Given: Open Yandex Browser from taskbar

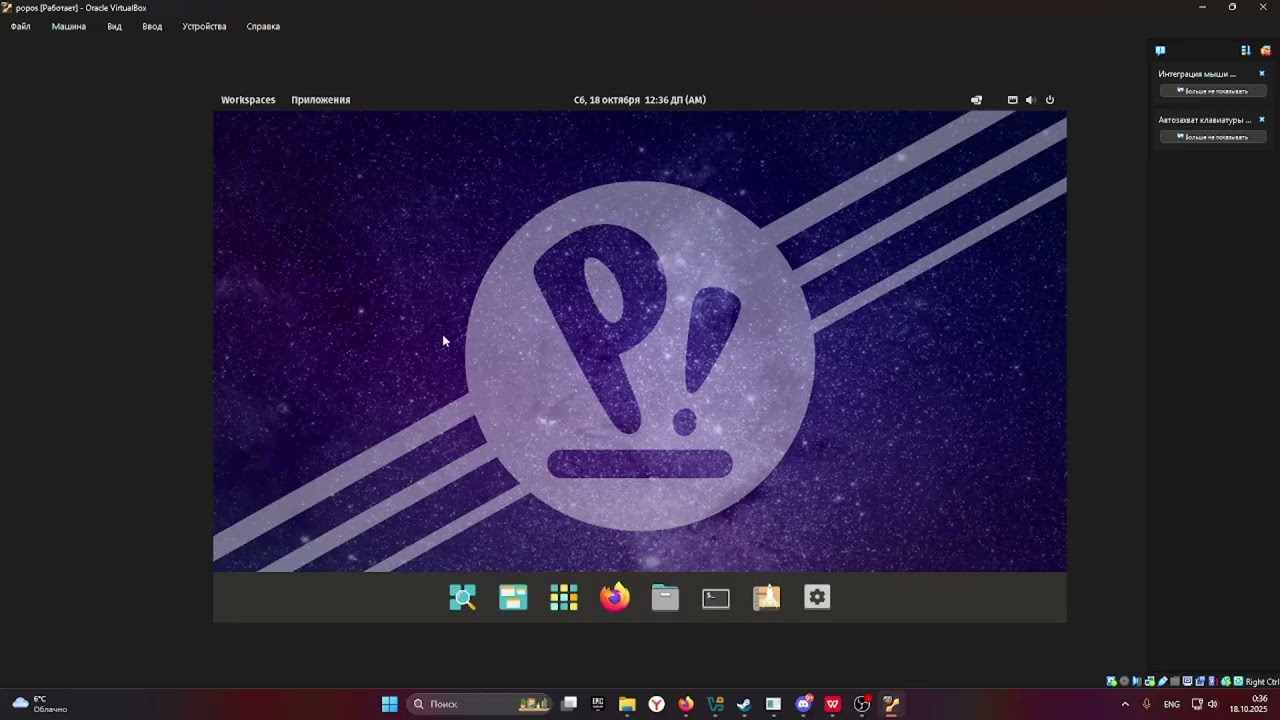Looking at the screenshot, I should click(x=657, y=704).
